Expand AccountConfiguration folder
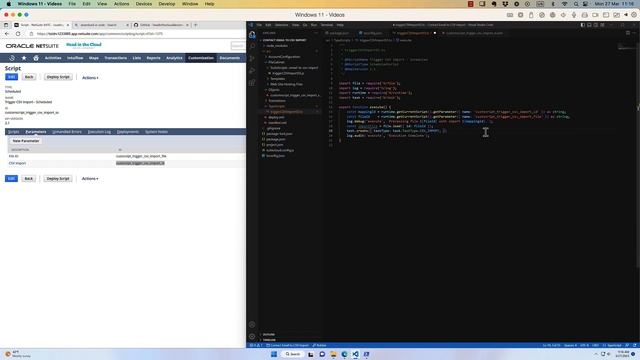The width and height of the screenshot is (640, 360). (x=284, y=57)
